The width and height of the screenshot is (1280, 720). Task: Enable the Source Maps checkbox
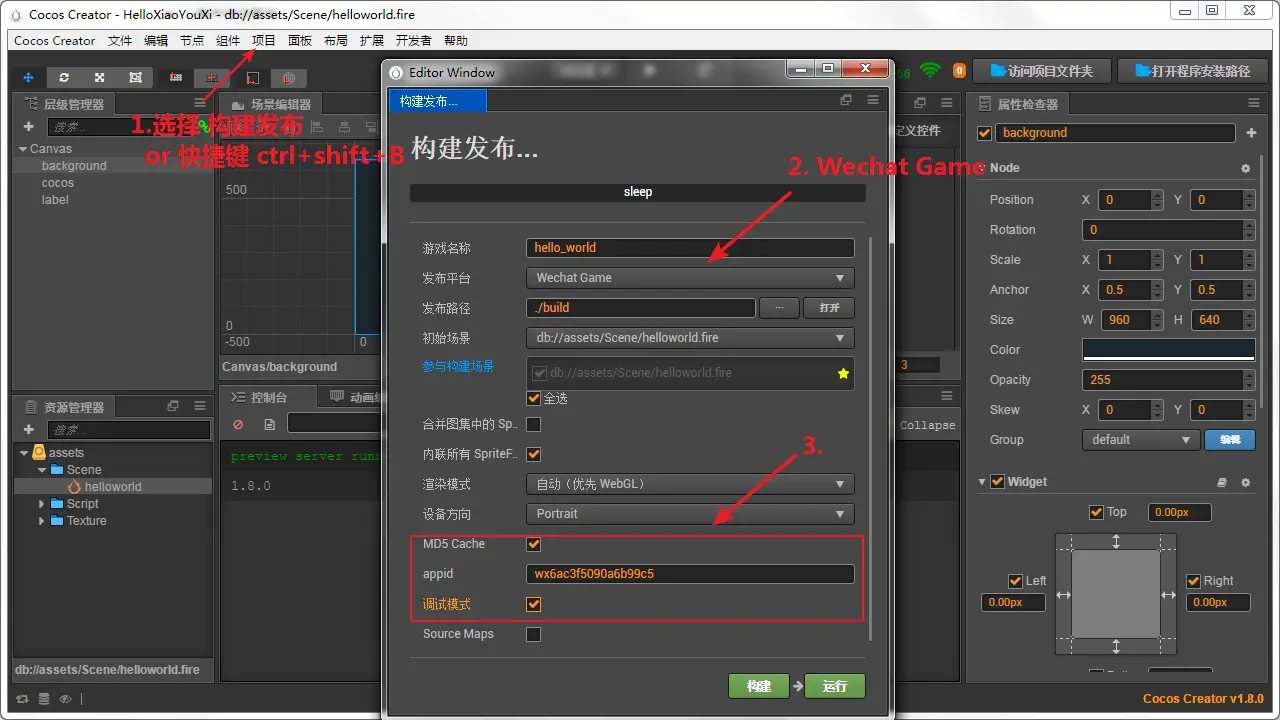click(x=534, y=634)
